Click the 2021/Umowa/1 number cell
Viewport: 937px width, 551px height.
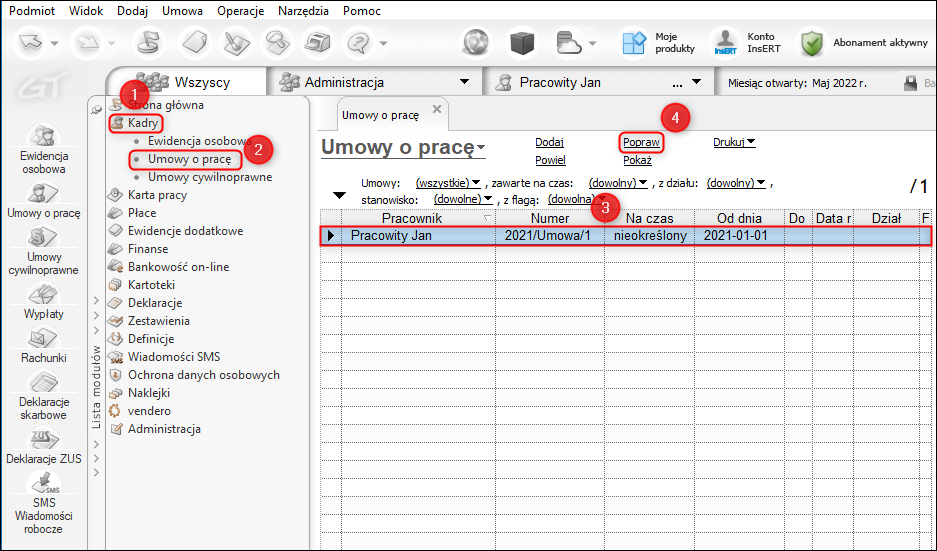(549, 235)
